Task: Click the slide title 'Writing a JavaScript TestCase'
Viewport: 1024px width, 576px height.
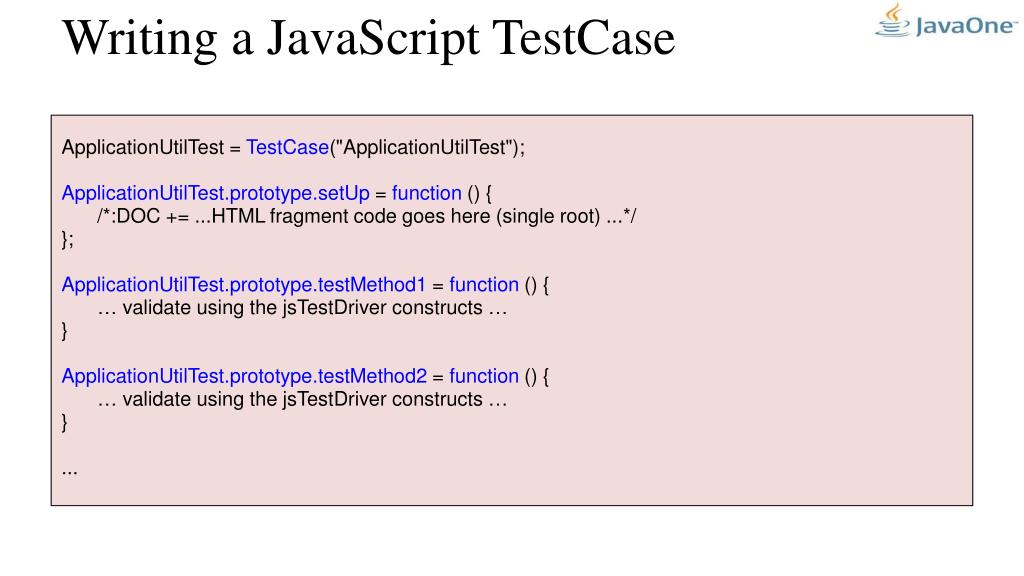Action: 368,39
